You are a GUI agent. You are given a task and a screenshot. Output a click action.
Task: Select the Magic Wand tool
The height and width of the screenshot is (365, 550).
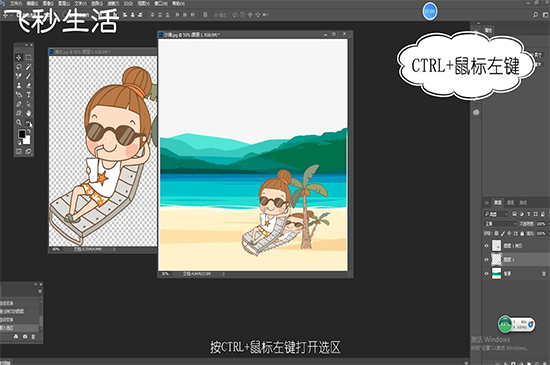(x=29, y=67)
